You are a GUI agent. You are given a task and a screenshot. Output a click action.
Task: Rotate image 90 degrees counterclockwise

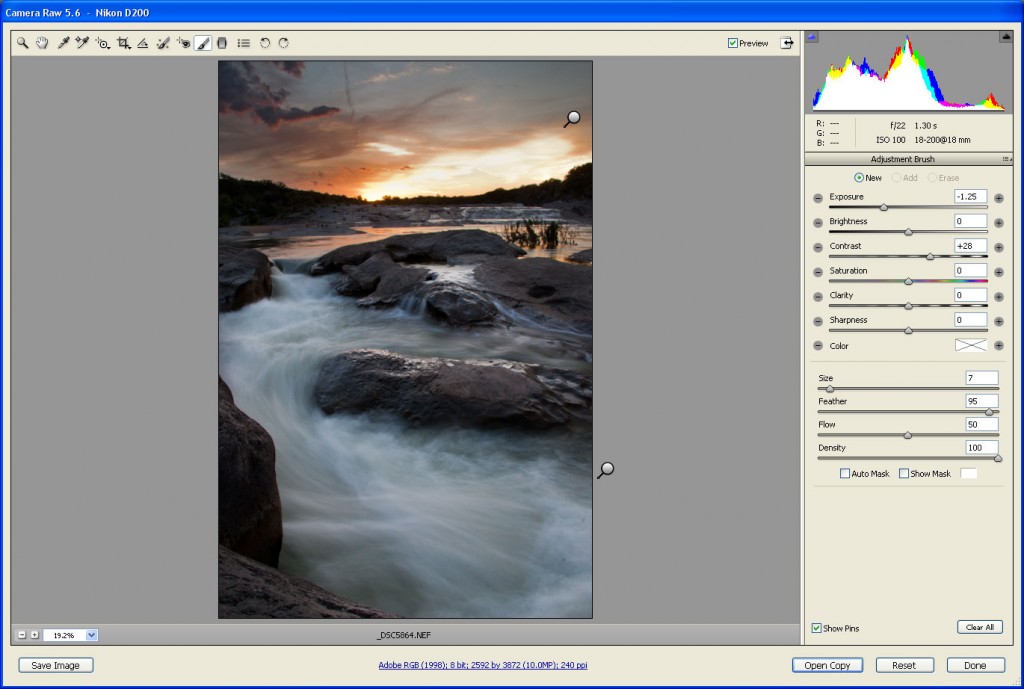[265, 43]
